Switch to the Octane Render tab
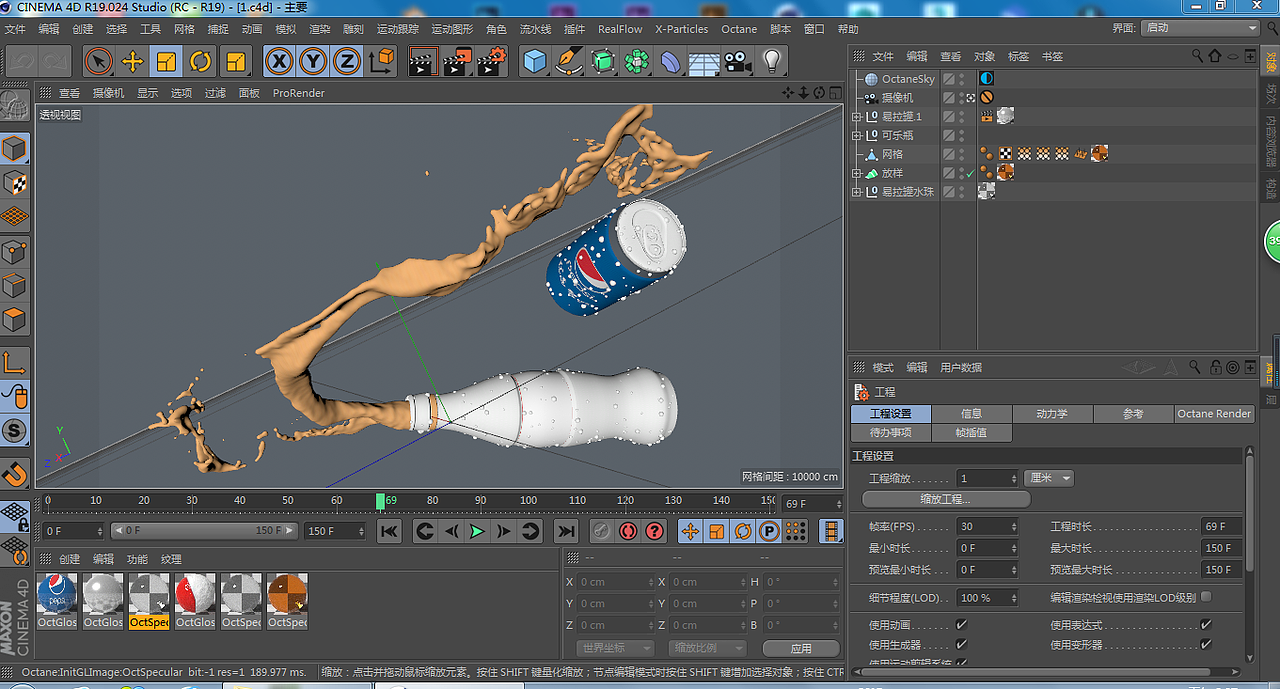 [x=1214, y=414]
